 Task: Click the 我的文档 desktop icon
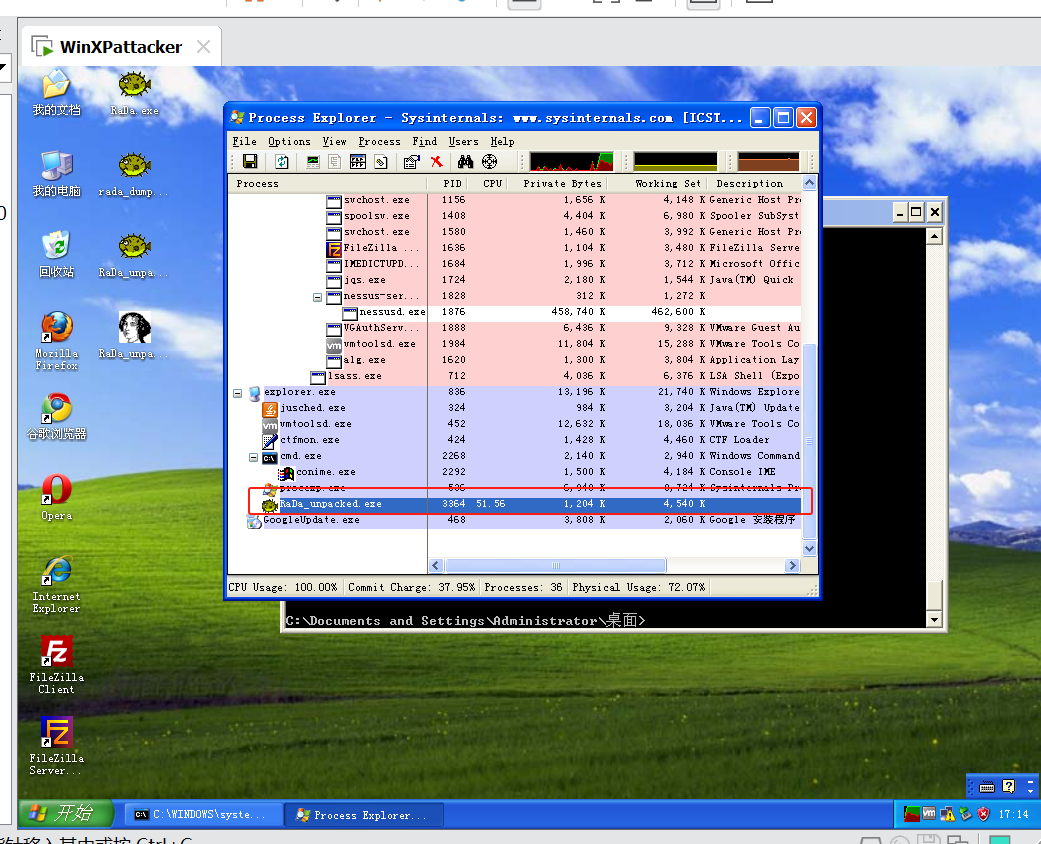point(56,93)
